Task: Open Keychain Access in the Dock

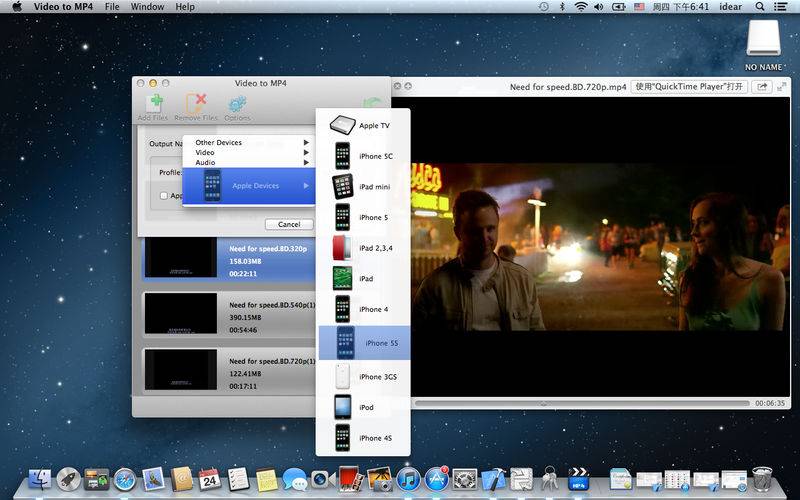Action: click(x=549, y=480)
